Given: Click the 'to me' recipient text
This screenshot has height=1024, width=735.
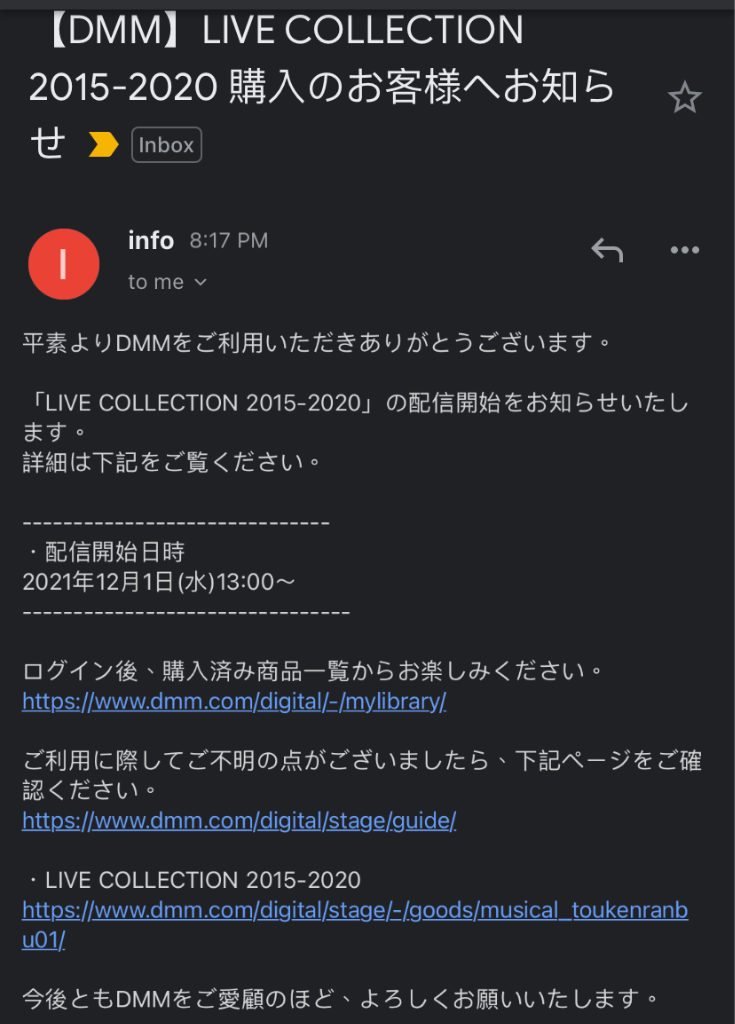Looking at the screenshot, I should click(156, 282).
